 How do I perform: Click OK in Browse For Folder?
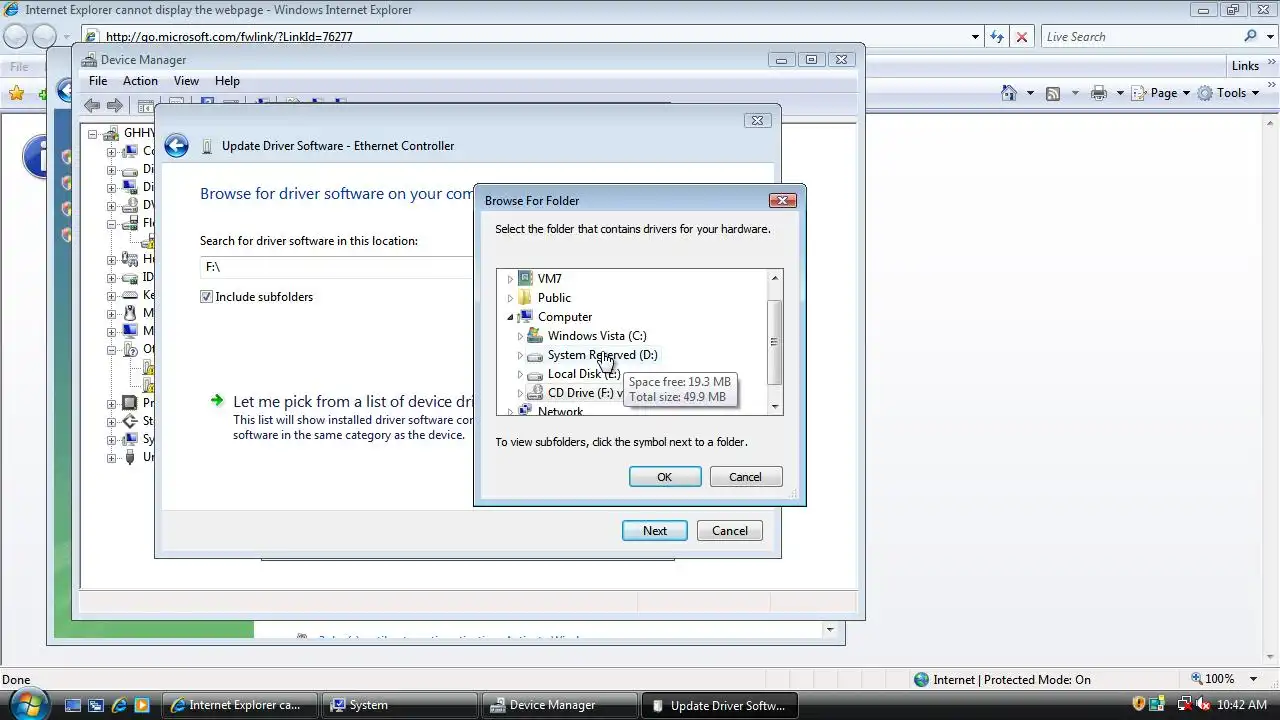pos(665,477)
